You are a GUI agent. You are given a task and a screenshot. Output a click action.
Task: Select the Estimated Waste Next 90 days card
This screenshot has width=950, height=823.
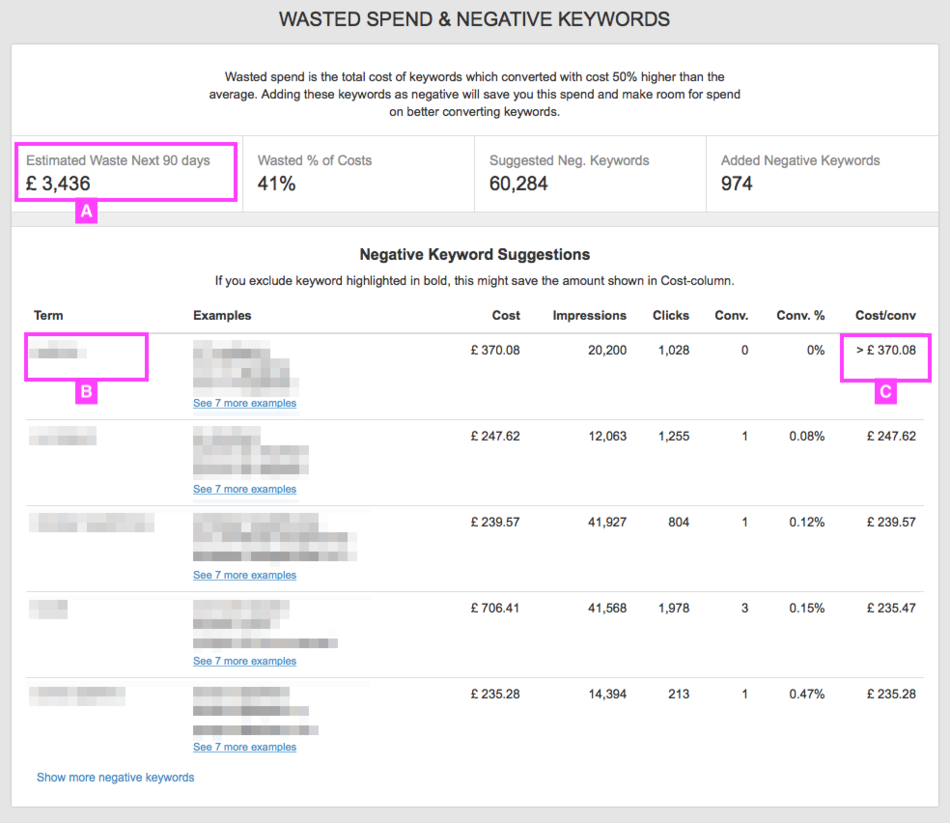(126, 172)
